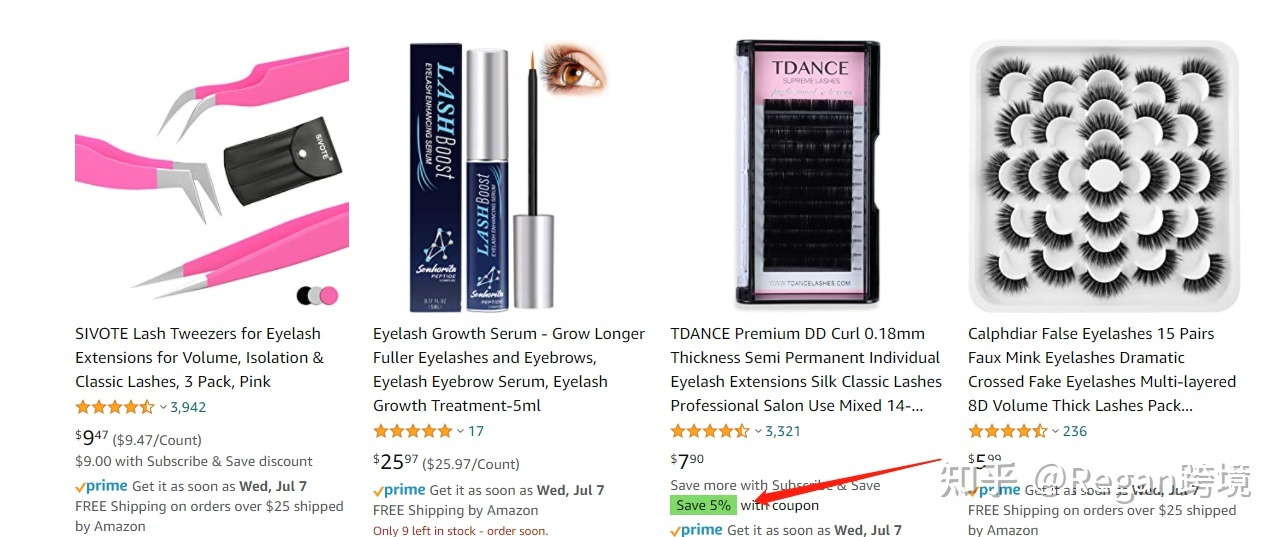Select the black color swatch for SIVOTE tweezers
The image size is (1284, 537).
(305, 295)
